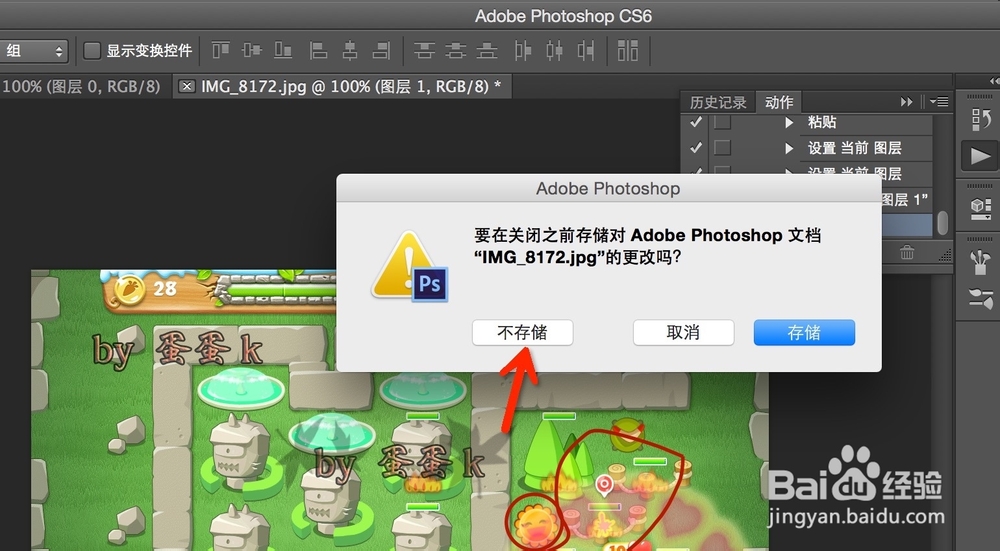Expand the 粘贴 action step
Image resolution: width=1000 pixels, height=551 pixels.
[789, 122]
